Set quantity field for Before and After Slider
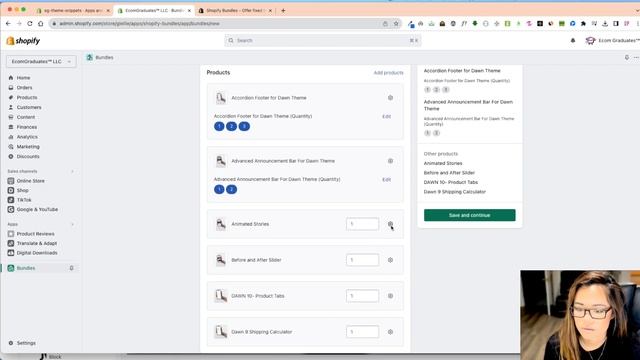 [362, 260]
